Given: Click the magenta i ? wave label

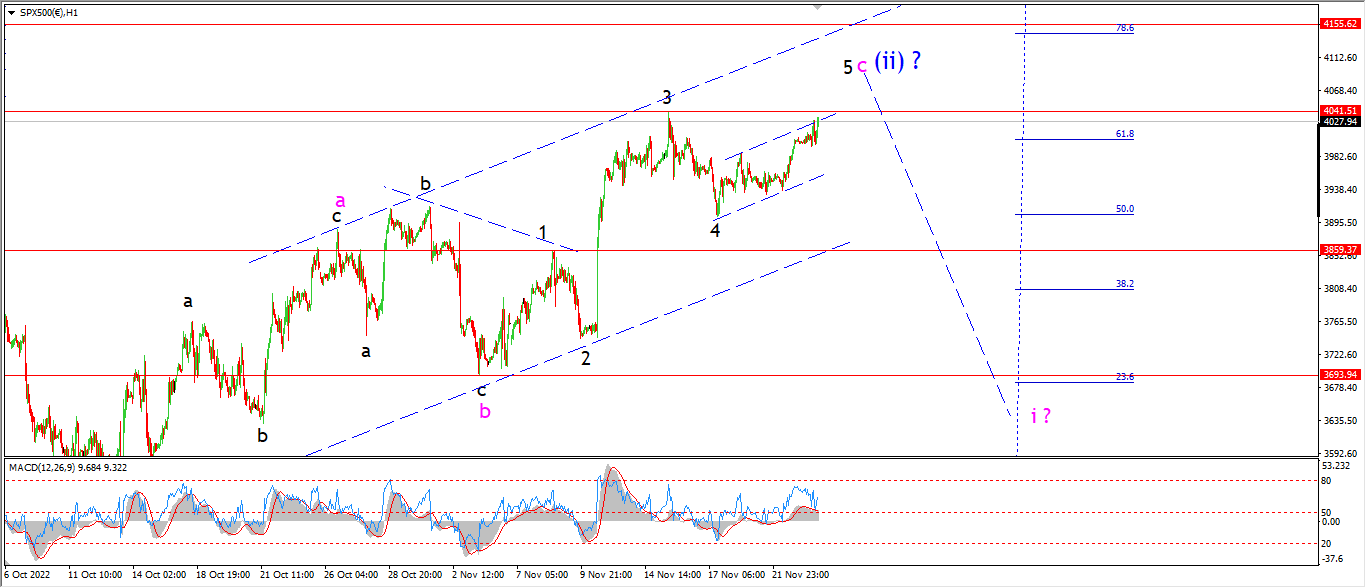Looking at the screenshot, I should (x=1041, y=415).
